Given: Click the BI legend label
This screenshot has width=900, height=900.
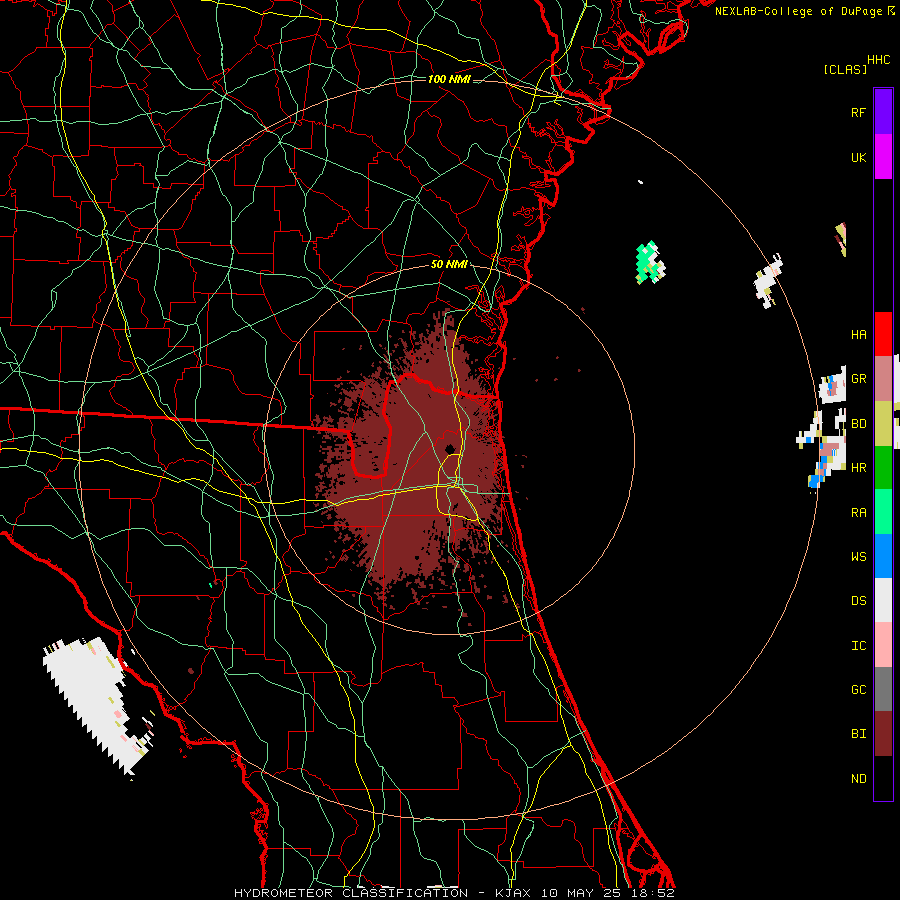Looking at the screenshot, I should (858, 734).
